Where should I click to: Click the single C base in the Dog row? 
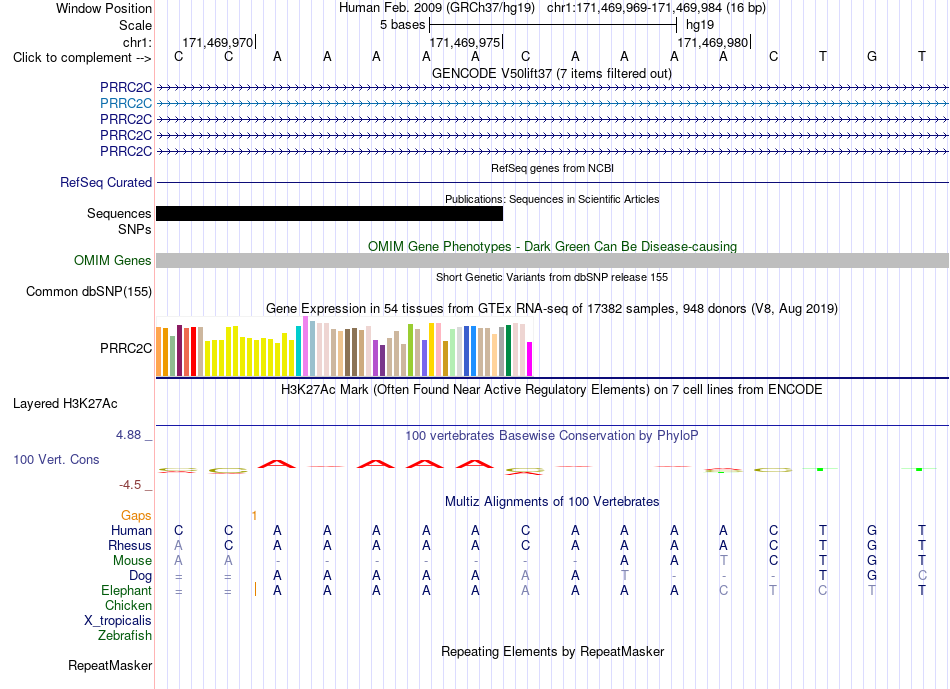(x=922, y=576)
